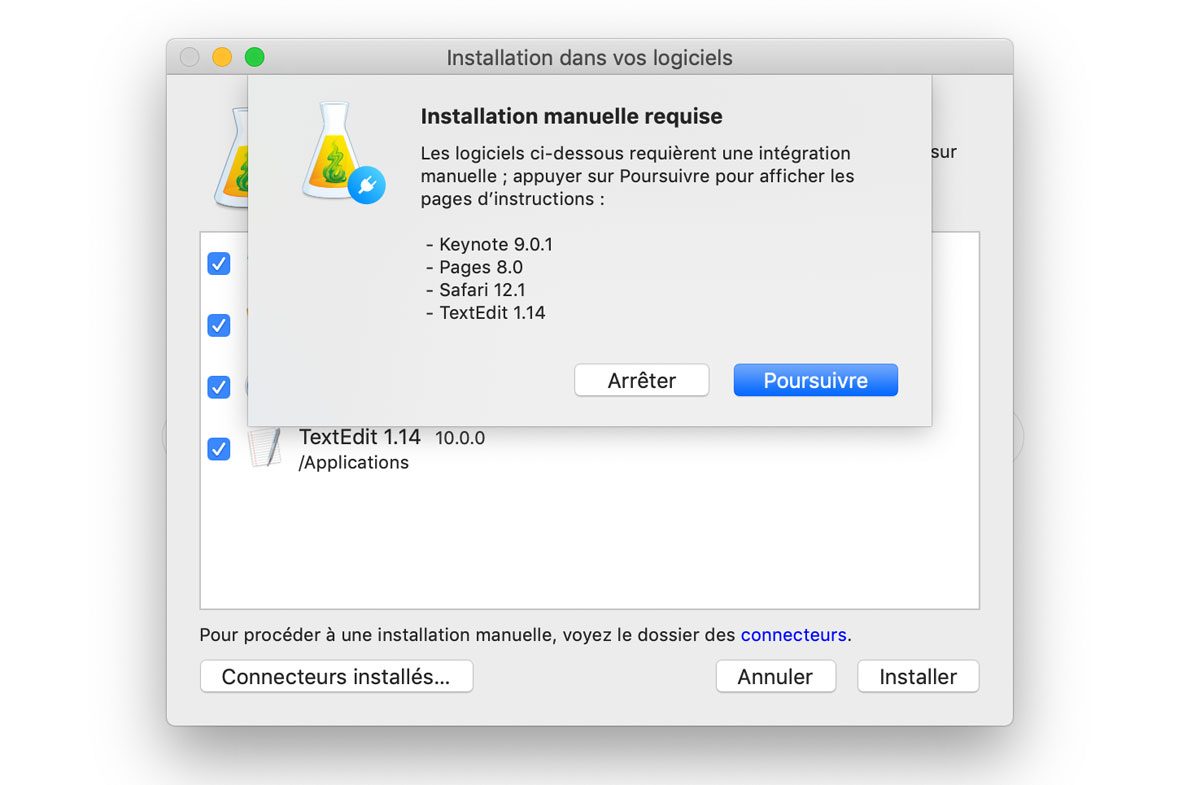
Task: Click the window title "Installation dans vos logiciels"
Action: point(589,58)
